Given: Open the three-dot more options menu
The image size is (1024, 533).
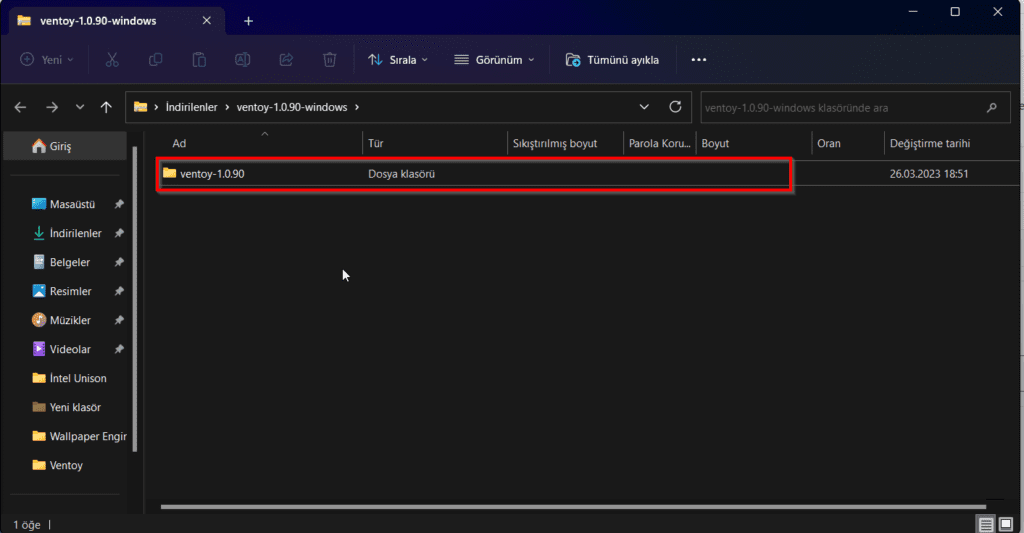Looking at the screenshot, I should coord(699,60).
